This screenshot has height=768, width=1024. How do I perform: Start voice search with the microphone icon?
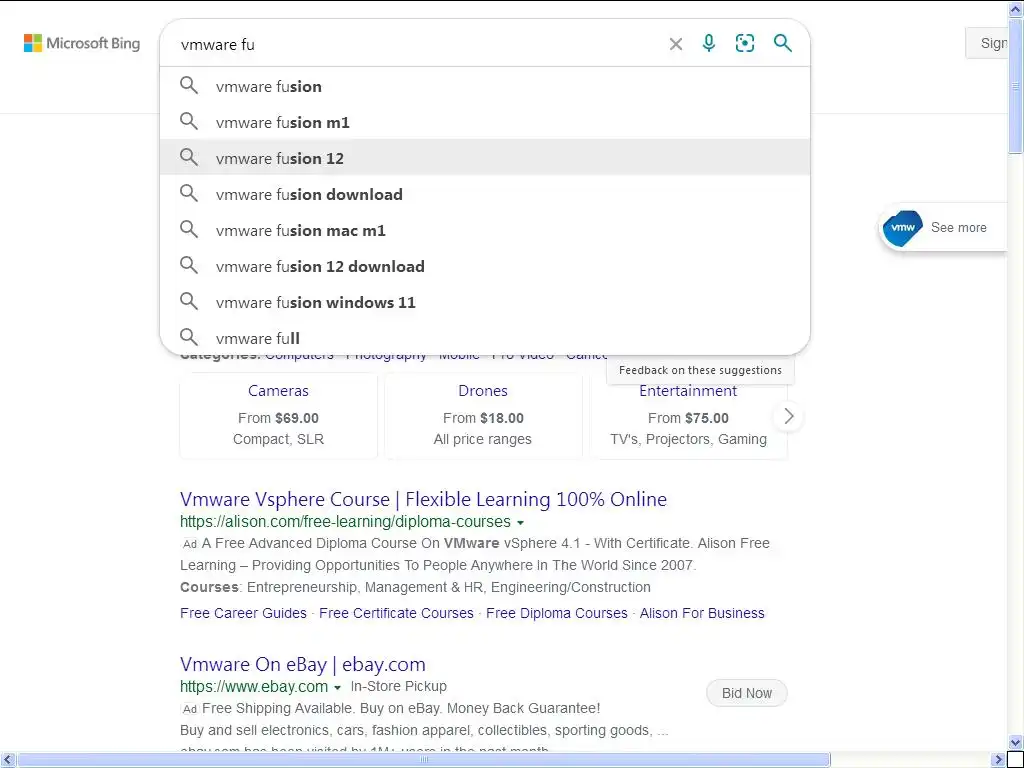click(x=709, y=43)
